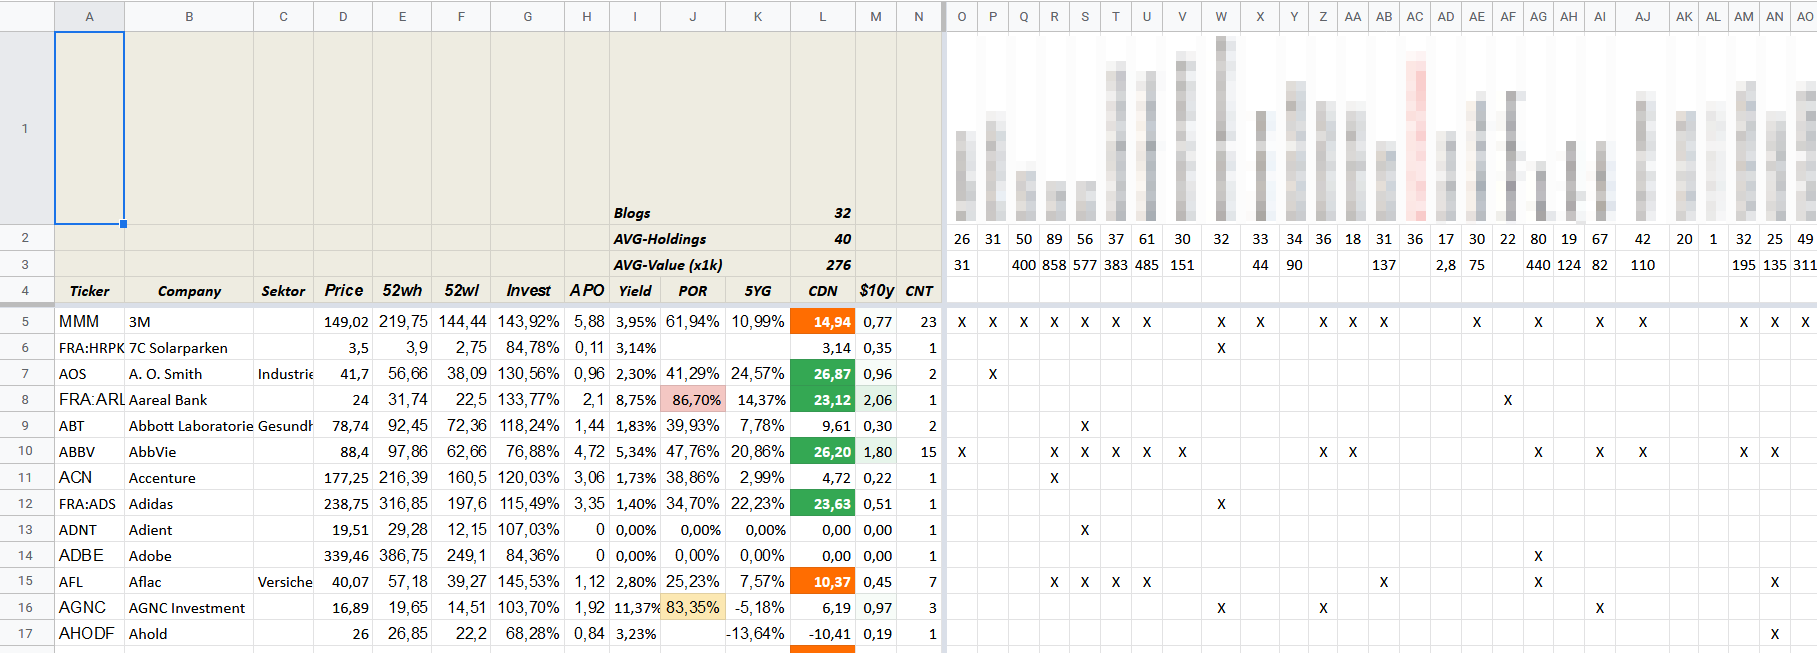Click the pink 86,70% POR cell
Screen dimensions: 1817x653
(693, 400)
